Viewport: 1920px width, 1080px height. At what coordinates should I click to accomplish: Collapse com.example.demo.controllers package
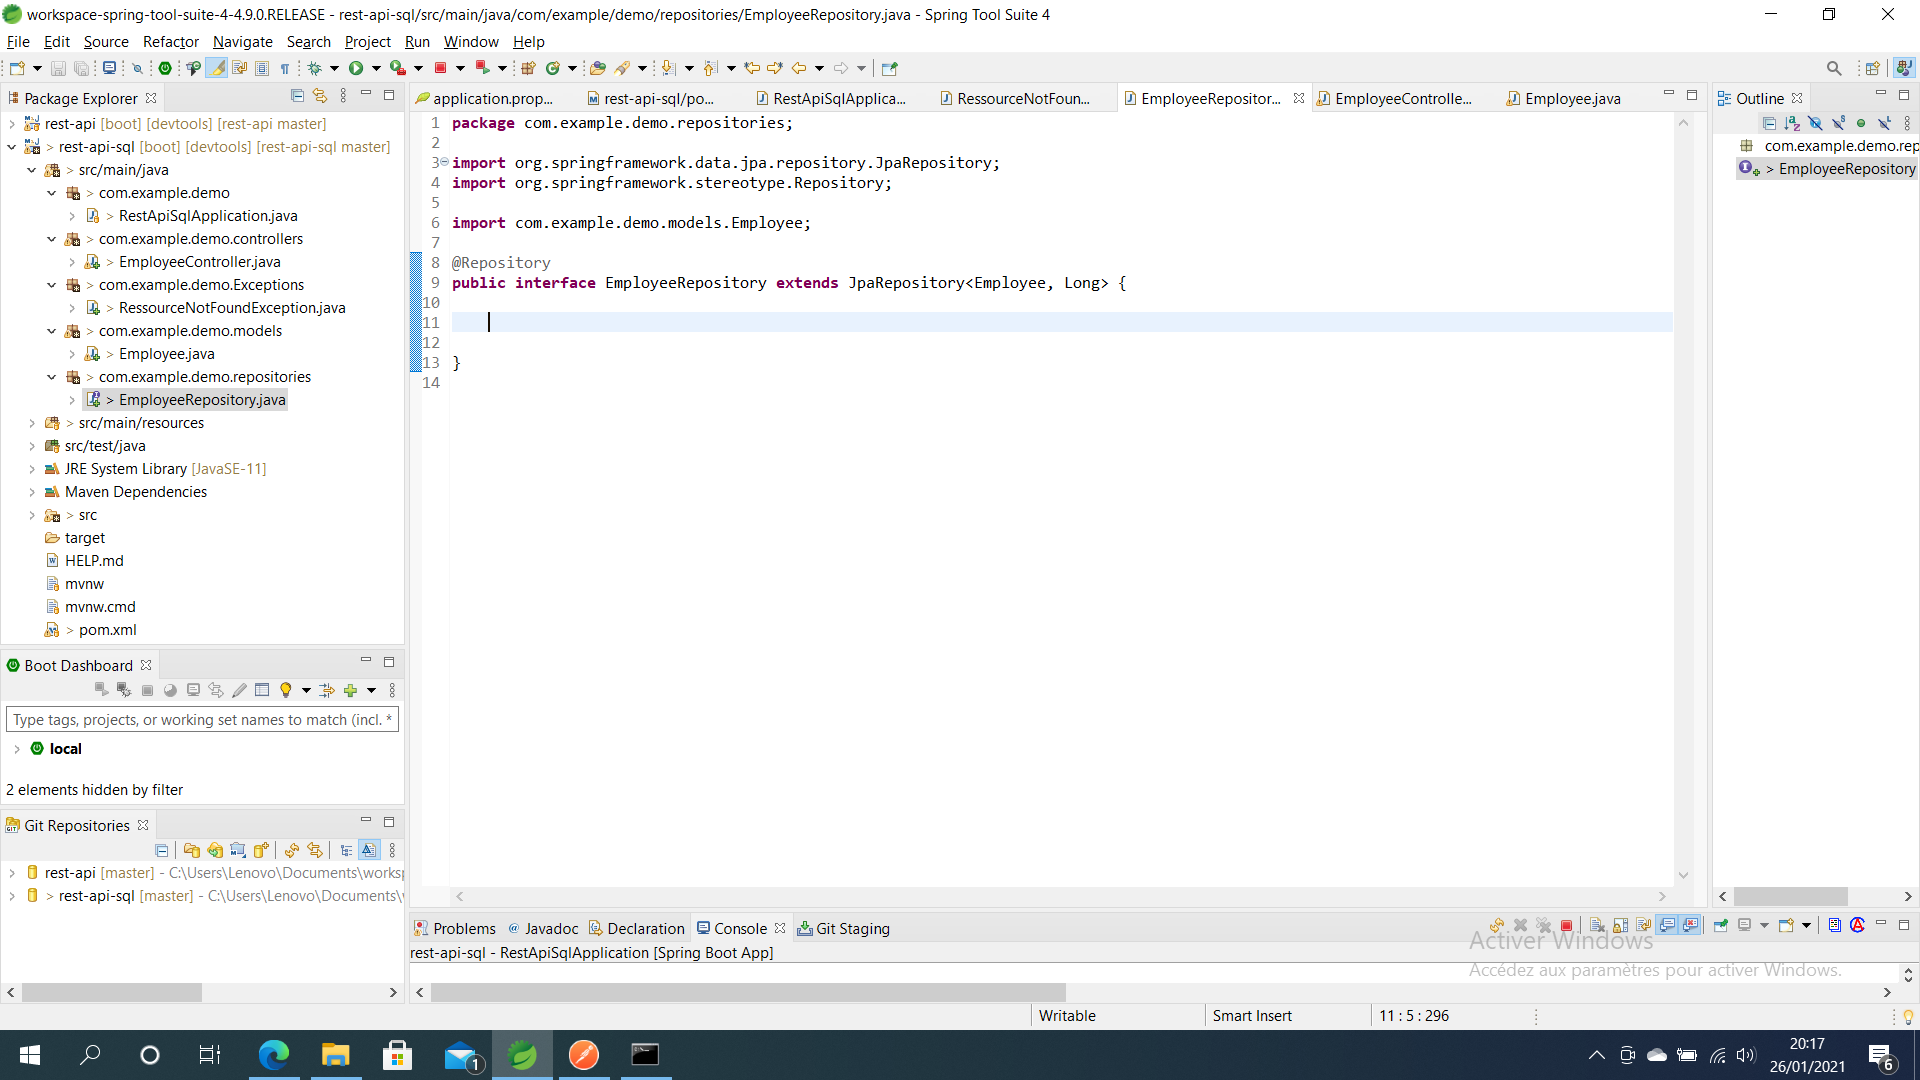click(52, 239)
